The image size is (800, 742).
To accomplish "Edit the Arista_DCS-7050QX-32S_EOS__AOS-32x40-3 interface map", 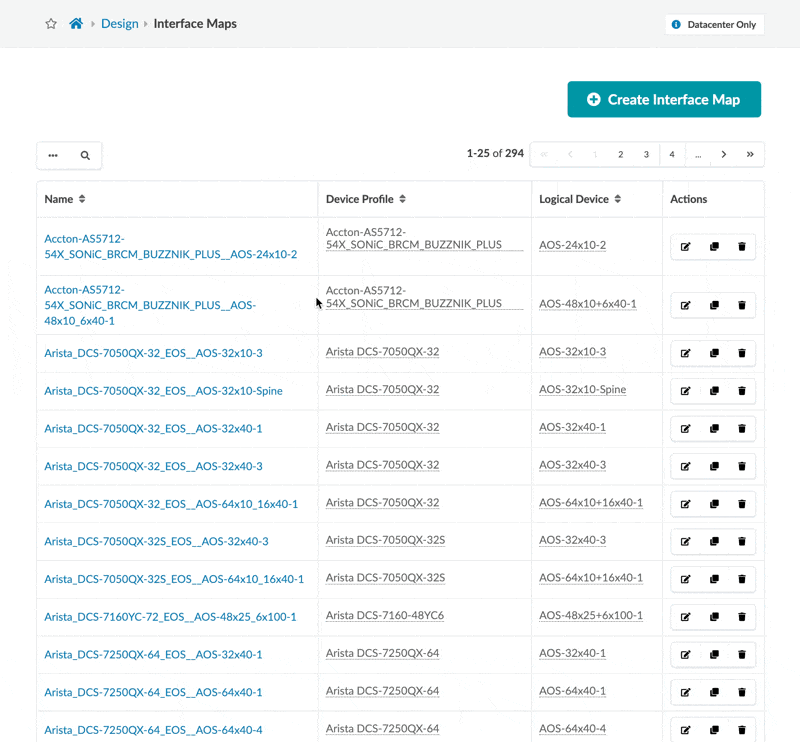I will (x=685, y=542).
